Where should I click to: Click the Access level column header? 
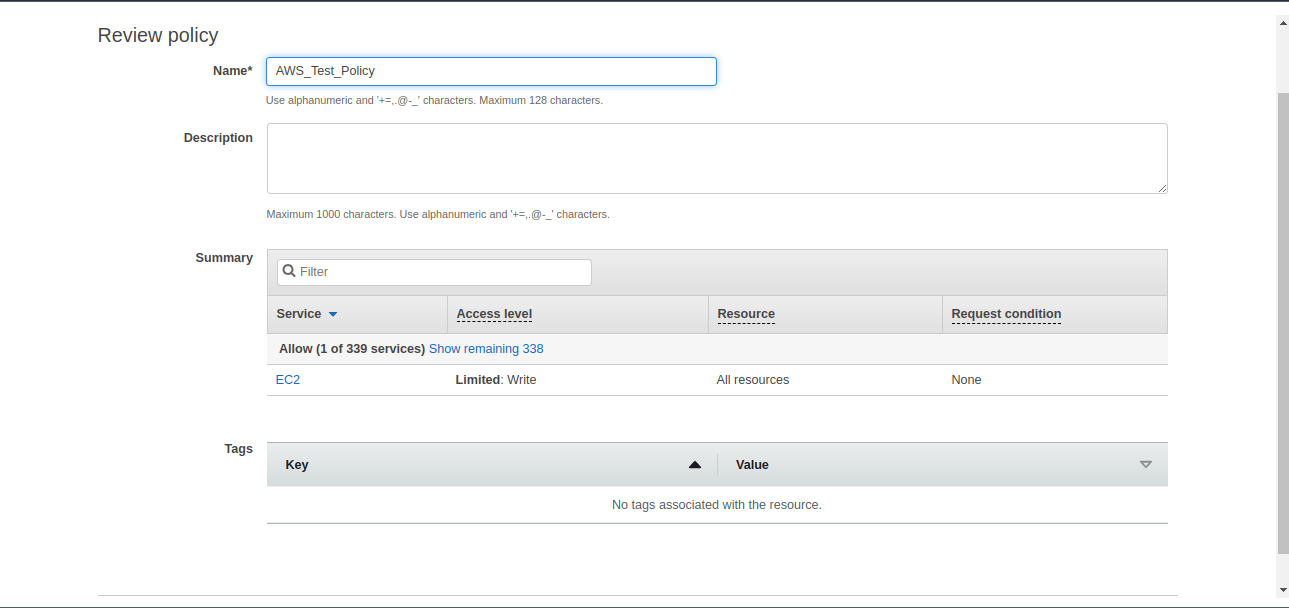[x=494, y=314]
